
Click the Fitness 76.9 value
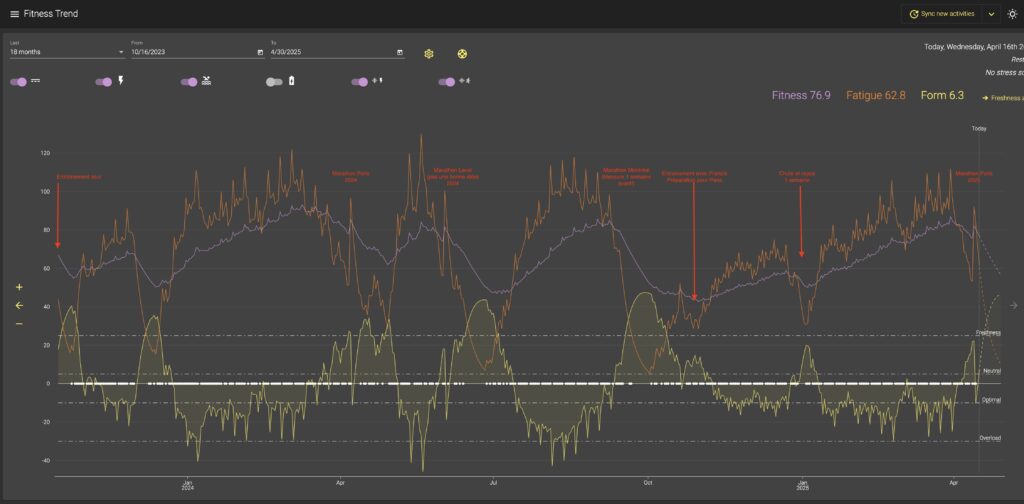(801, 95)
